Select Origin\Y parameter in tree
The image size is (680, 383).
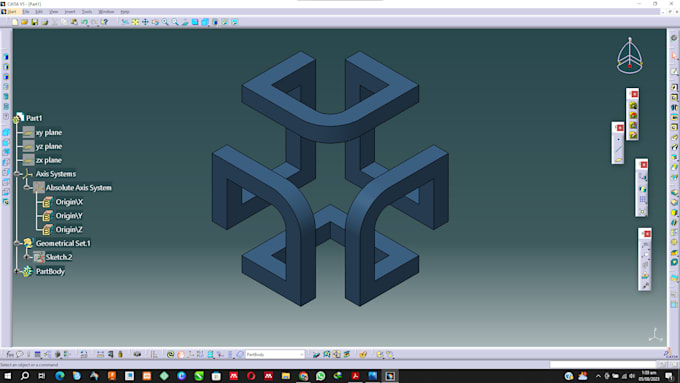[69, 216]
